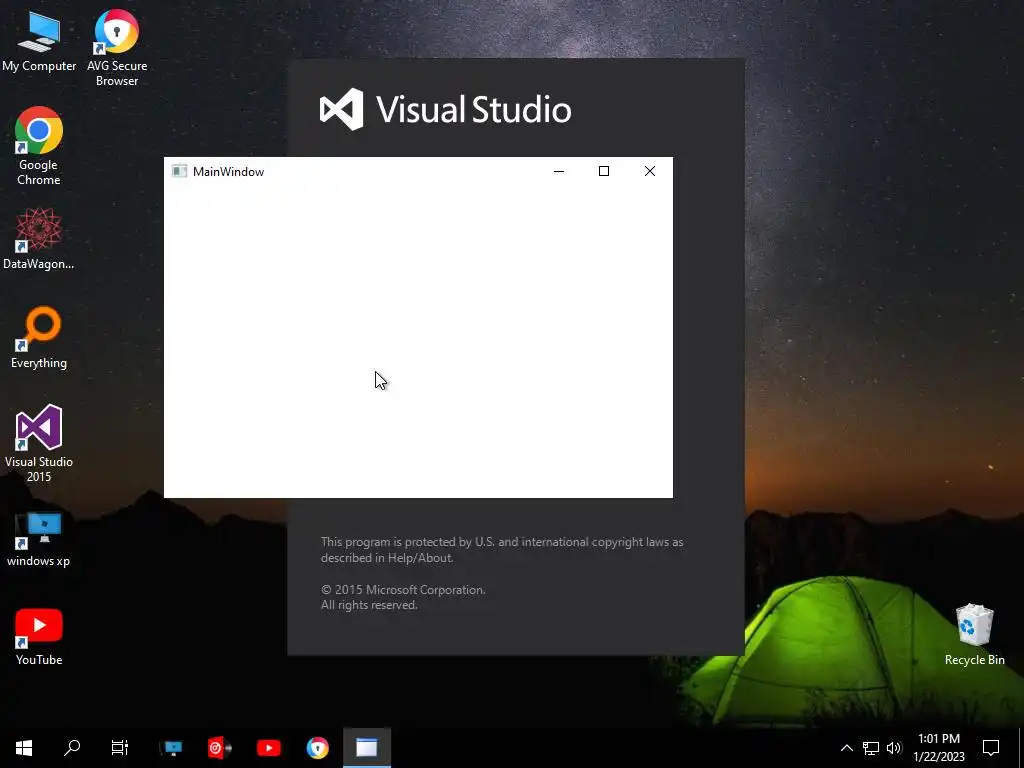
Task: Click the 'All rights reserved.' text on splash
Action: [x=369, y=605]
